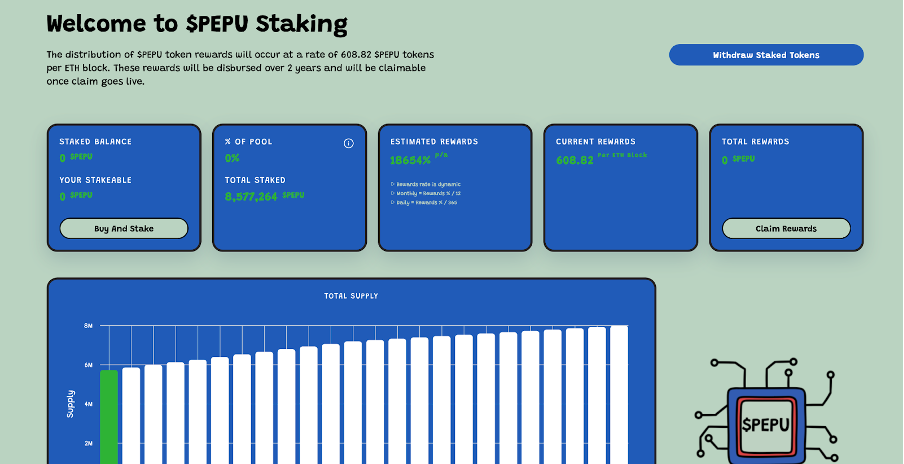Click the TOTAL STAKED label

pyautogui.click(x=255, y=180)
